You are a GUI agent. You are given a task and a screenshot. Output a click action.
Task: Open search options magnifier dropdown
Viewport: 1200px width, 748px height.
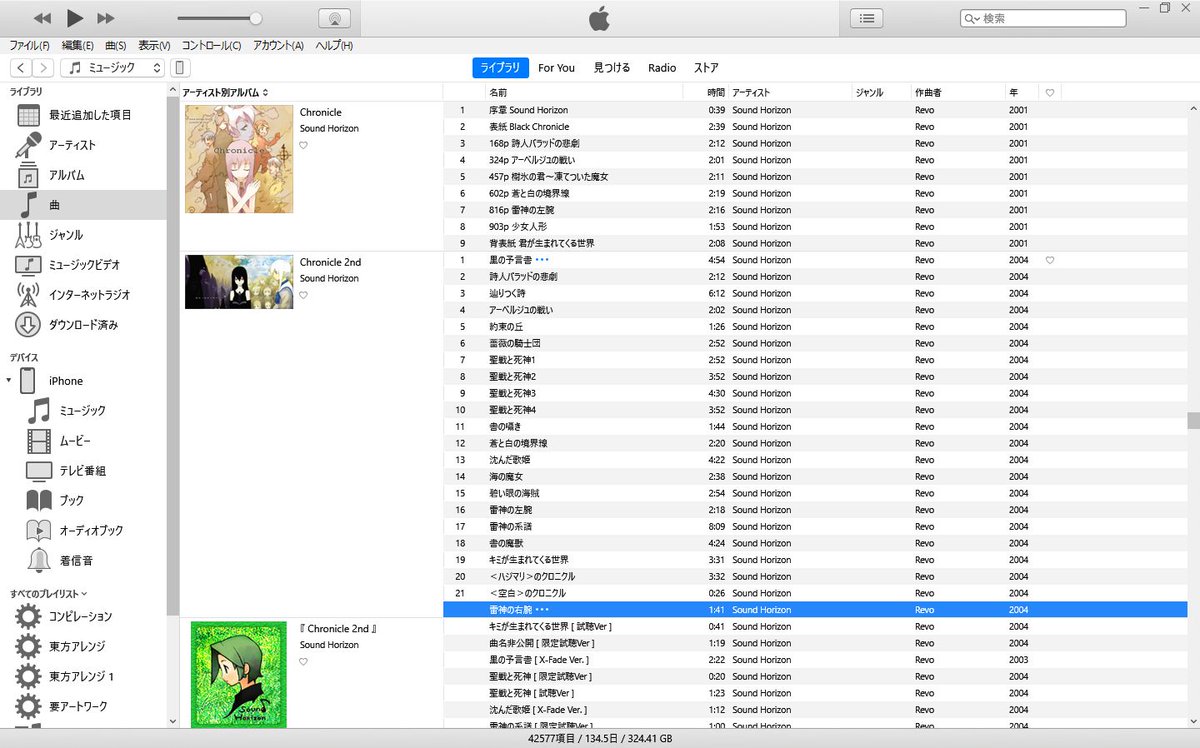[x=971, y=18]
